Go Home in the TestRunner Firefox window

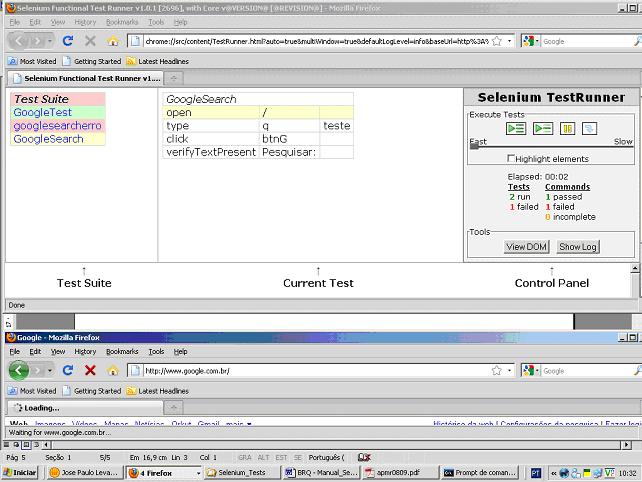click(x=113, y=41)
